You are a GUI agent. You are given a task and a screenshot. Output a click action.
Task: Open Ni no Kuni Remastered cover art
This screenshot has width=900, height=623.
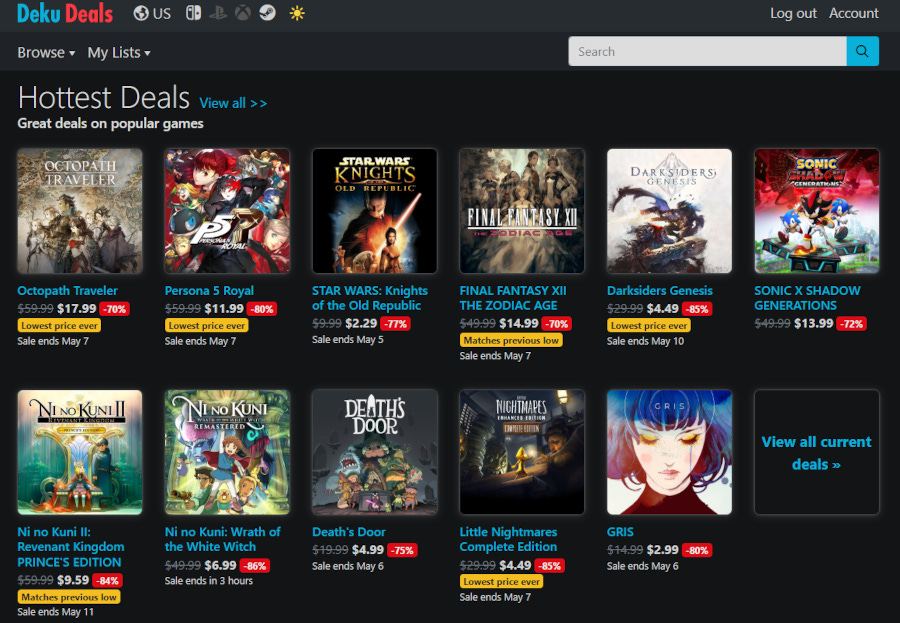227,452
